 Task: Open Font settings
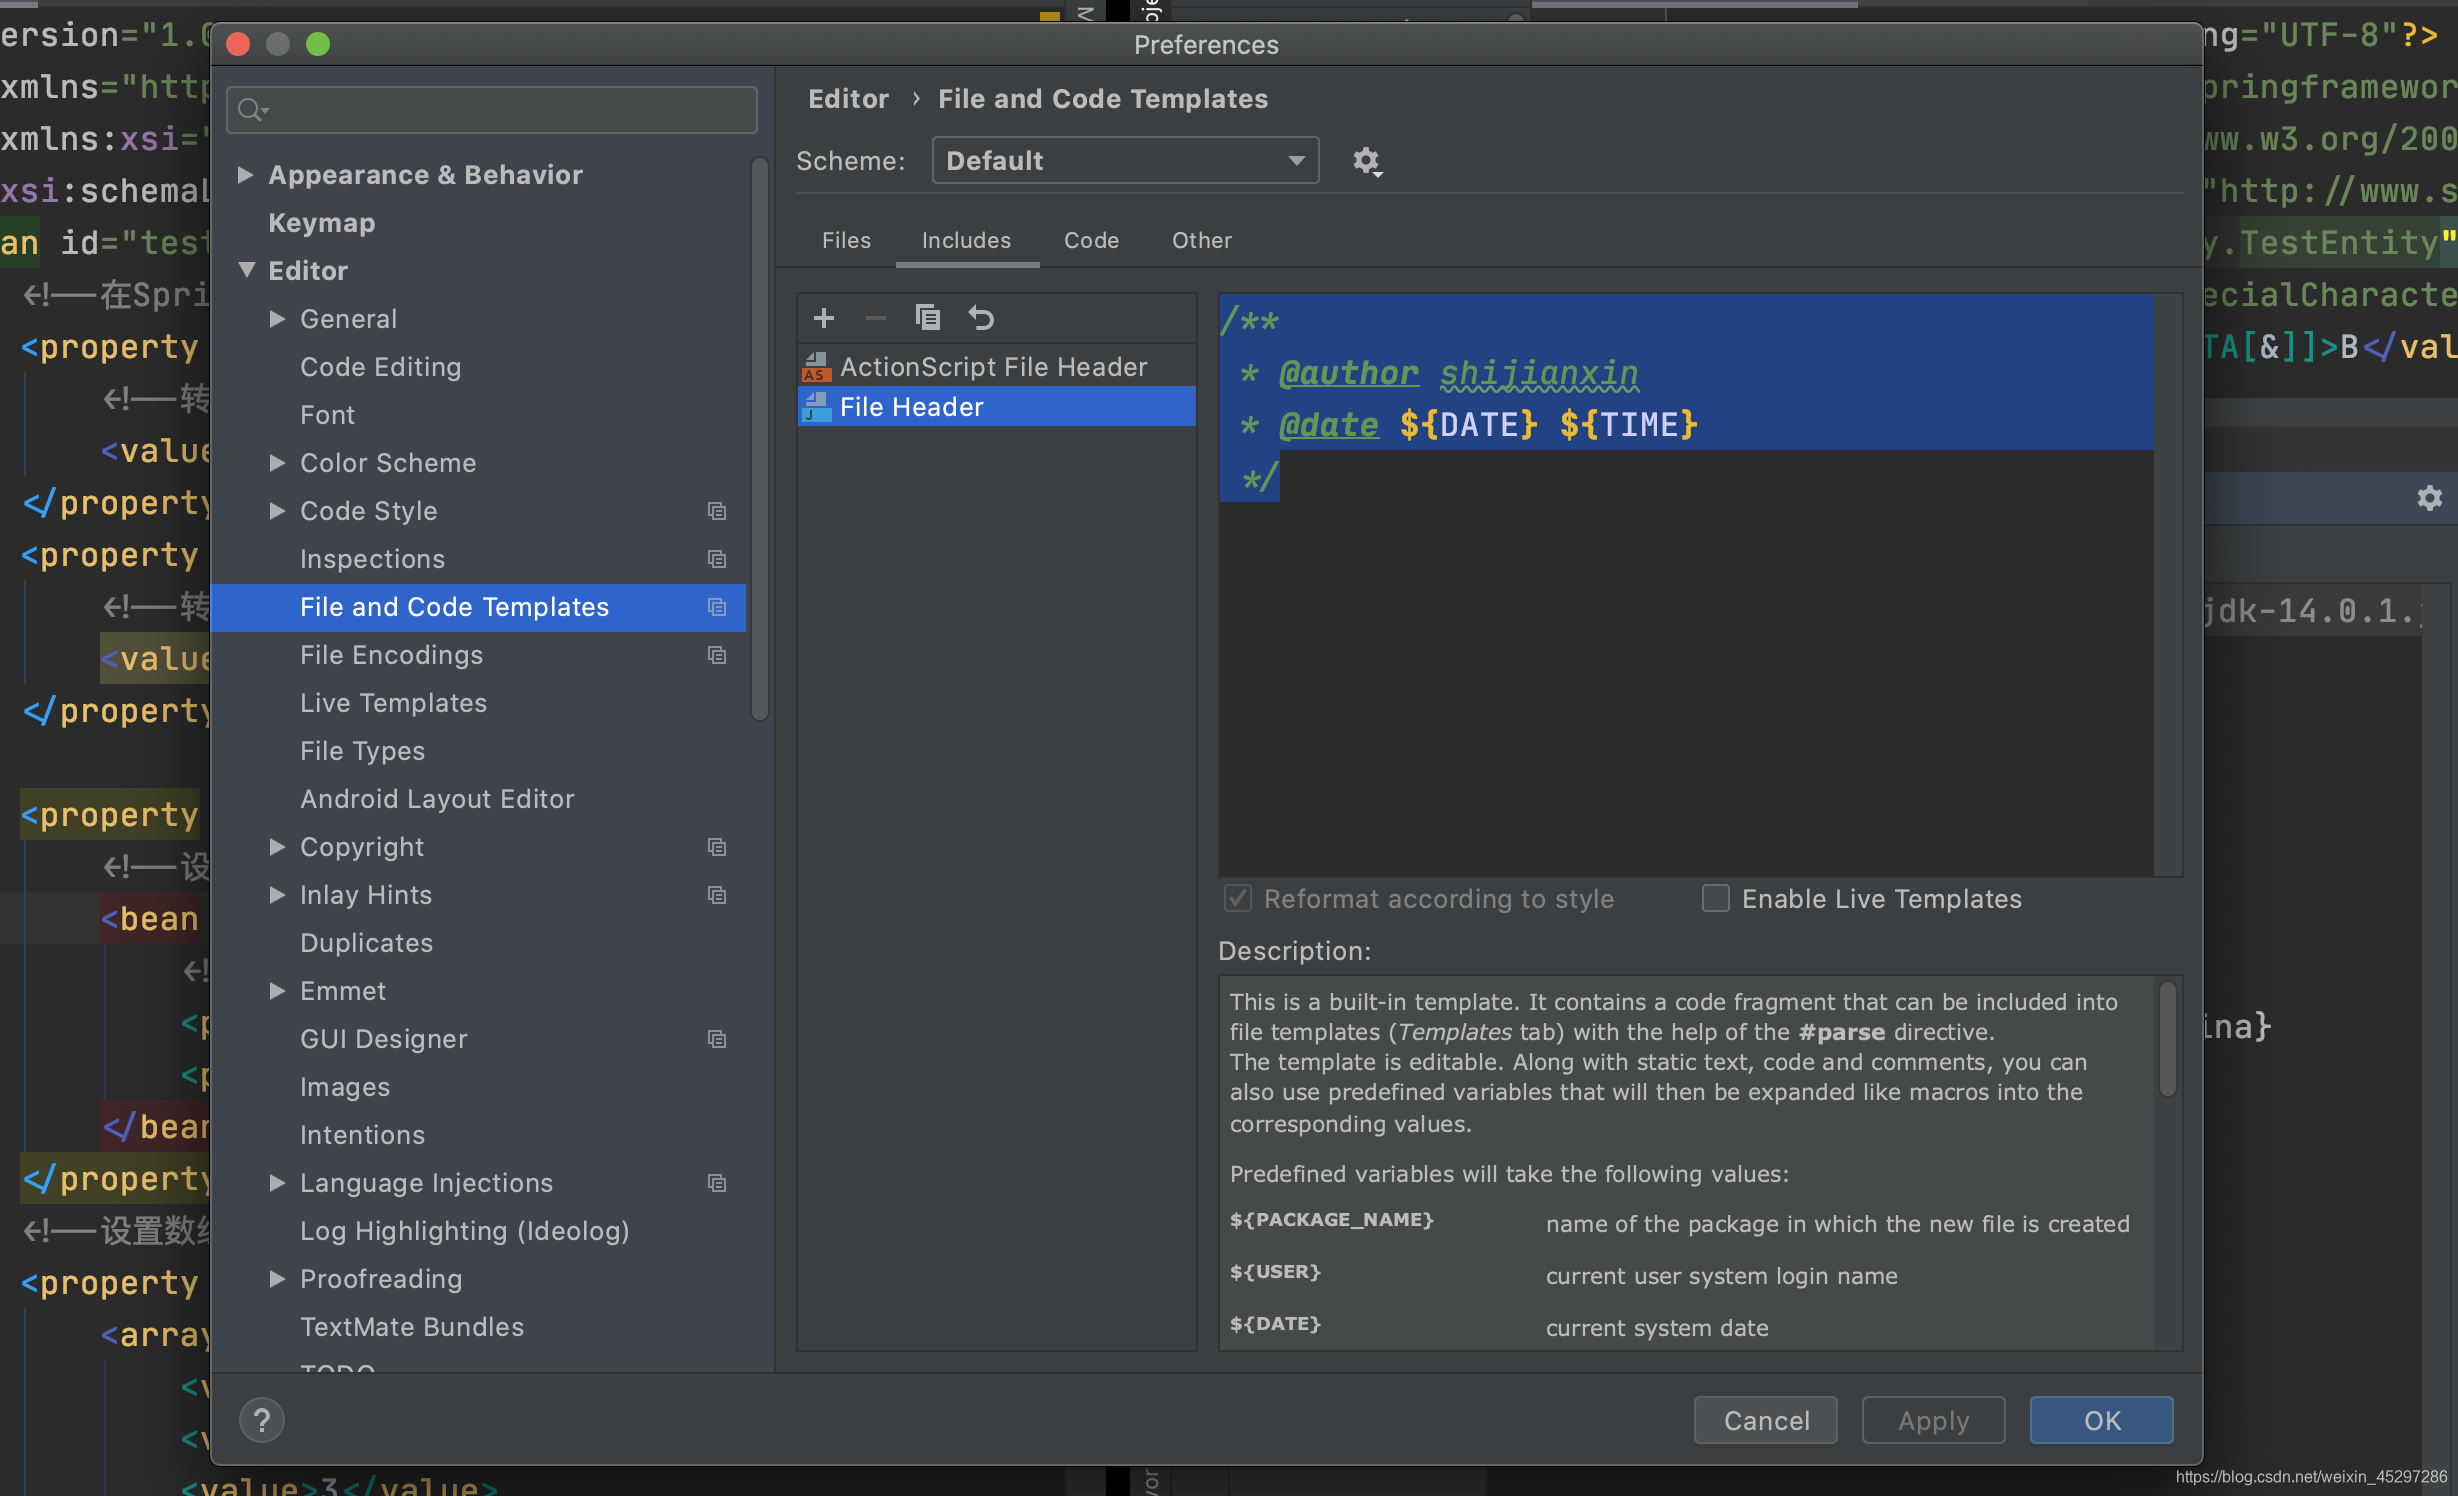328,415
